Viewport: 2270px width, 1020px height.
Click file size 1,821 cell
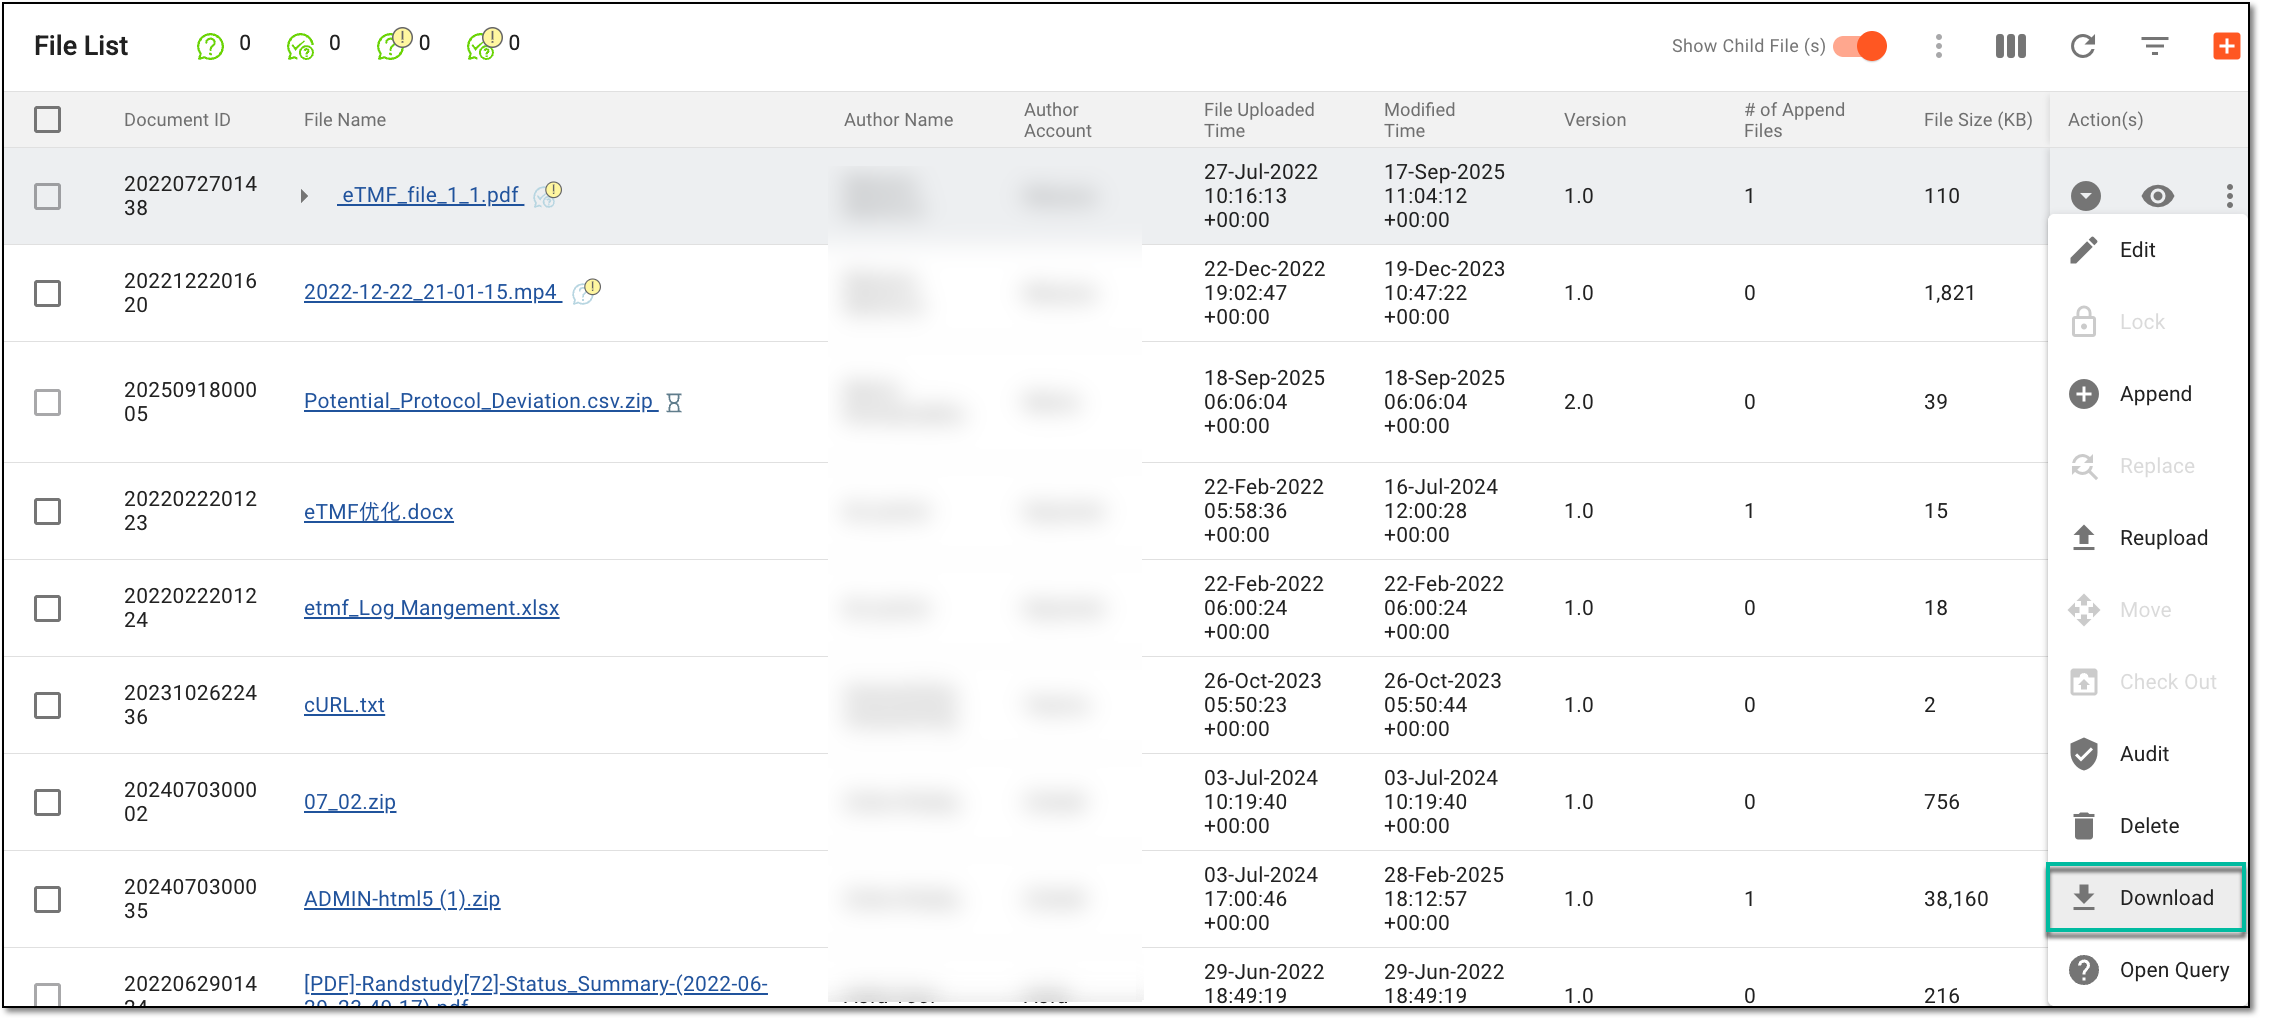1949,293
